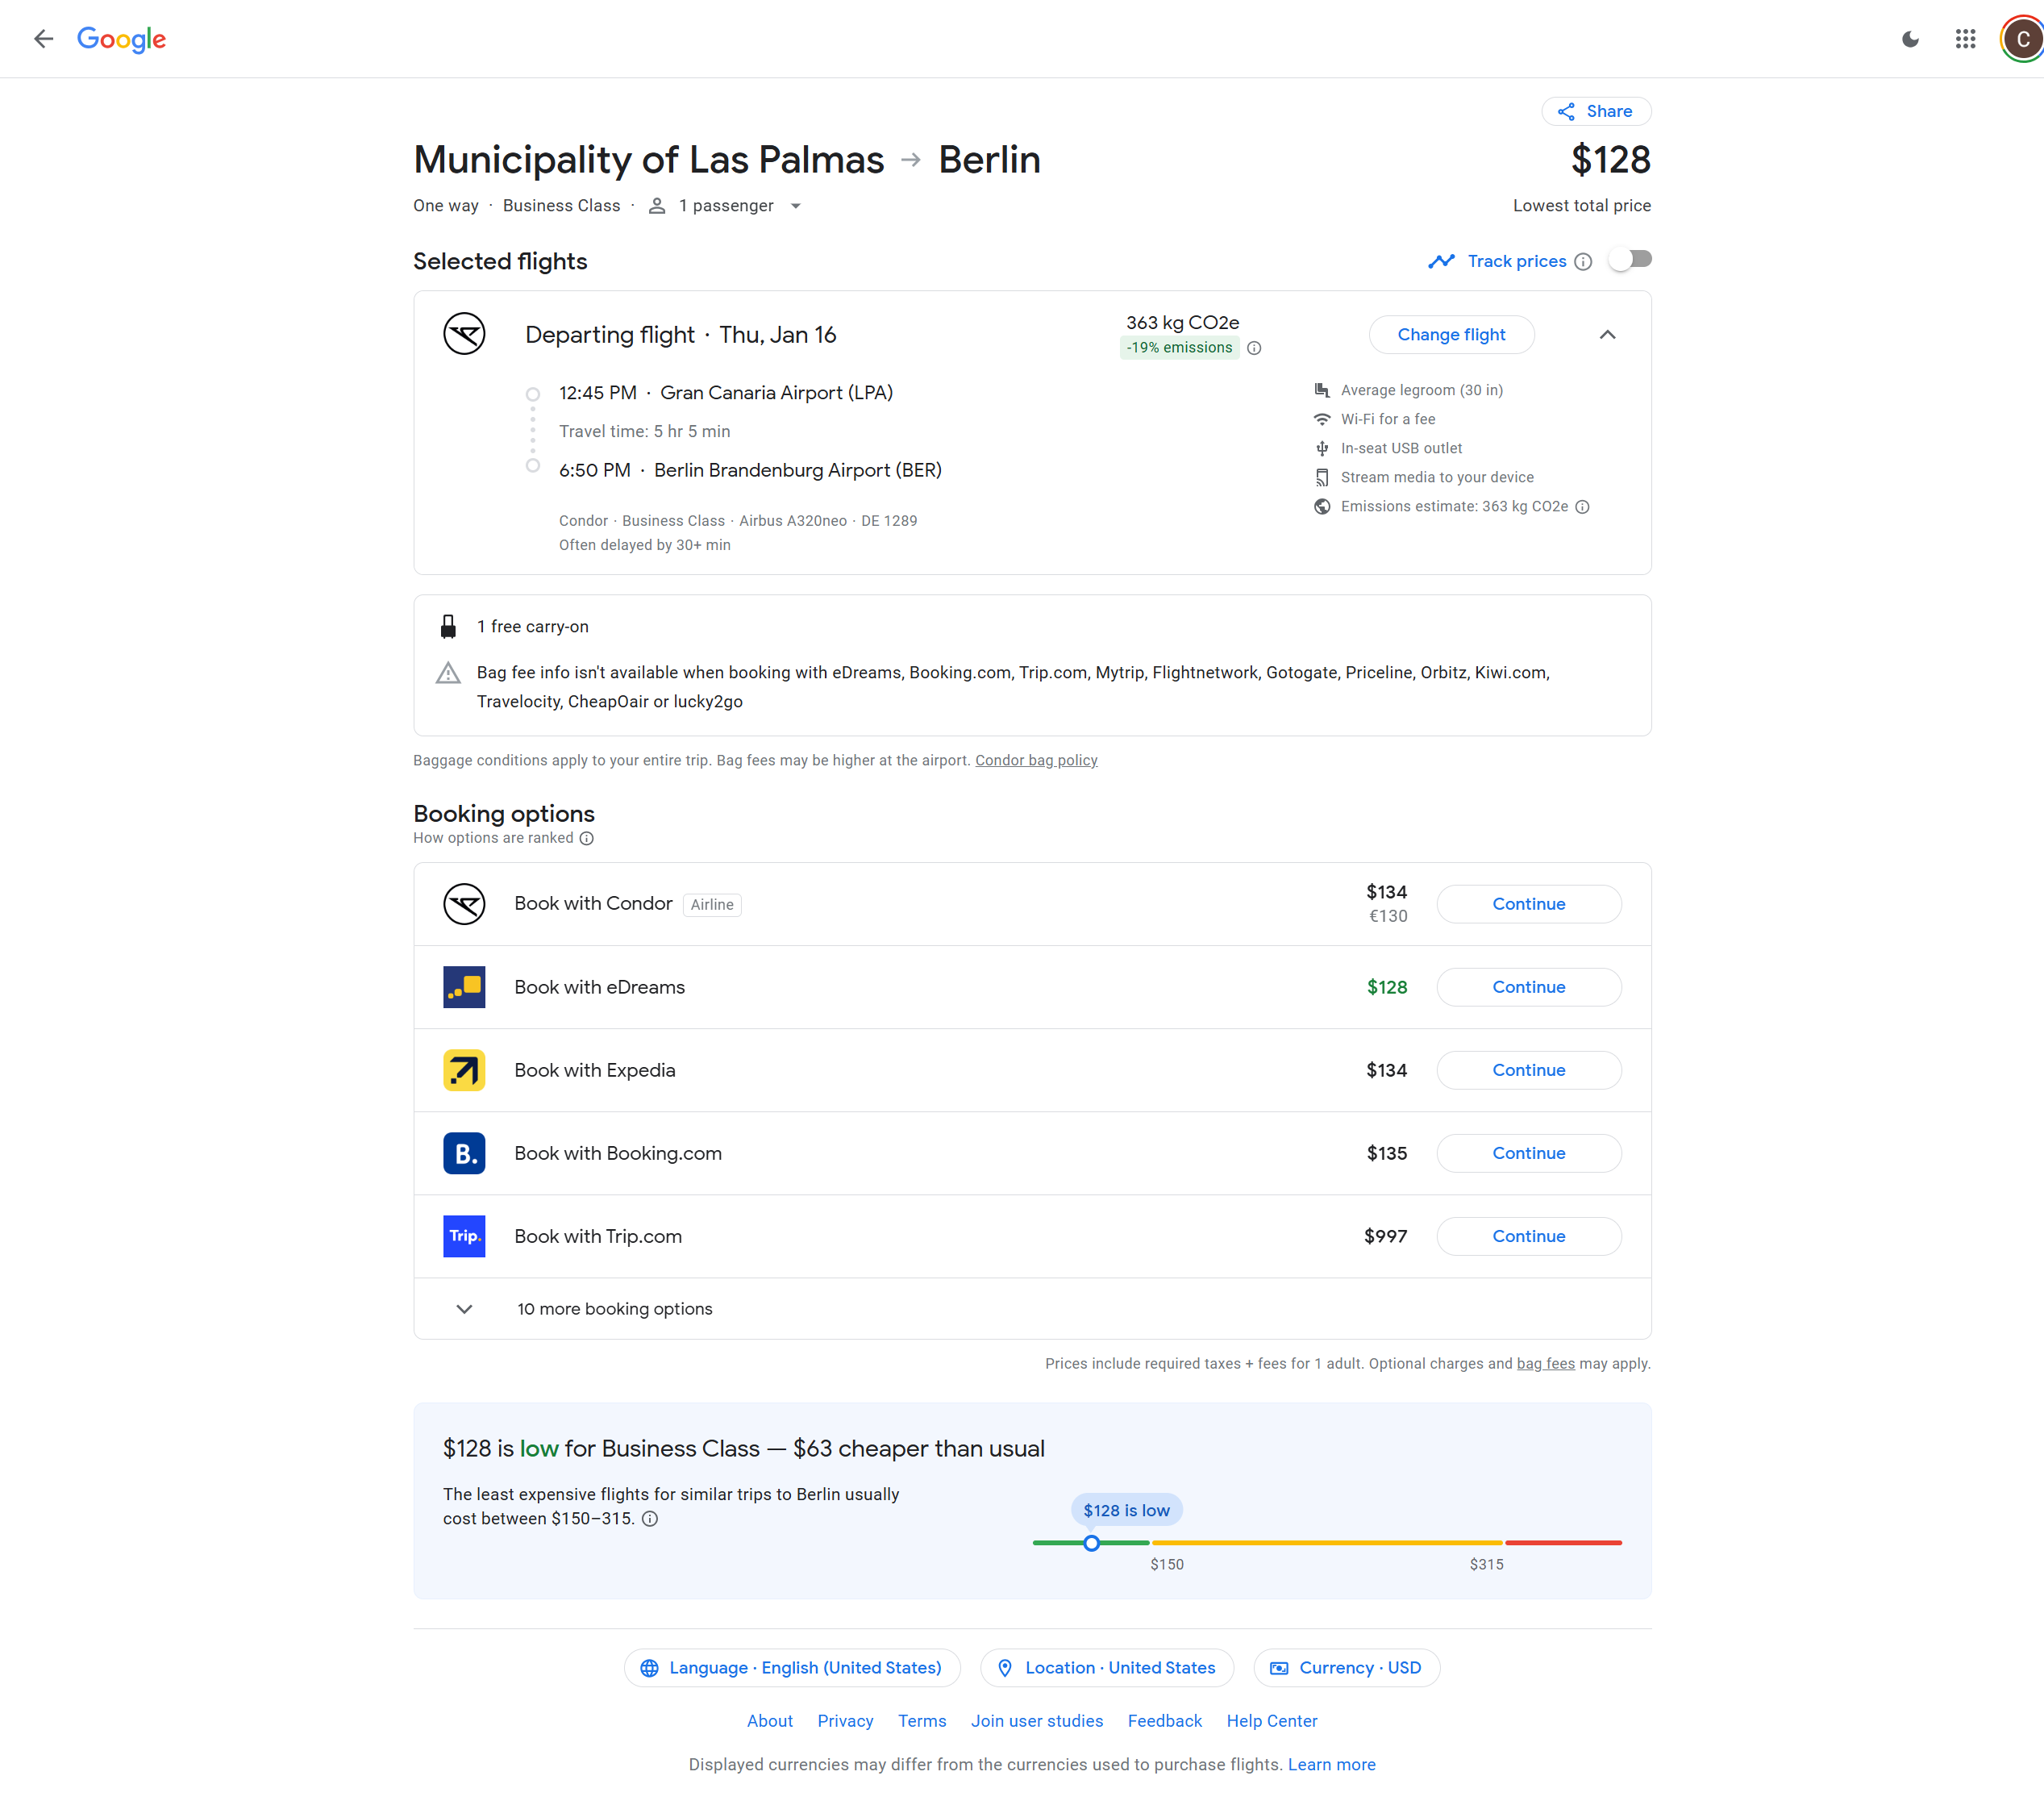Open the Google apps grid

click(x=1965, y=39)
